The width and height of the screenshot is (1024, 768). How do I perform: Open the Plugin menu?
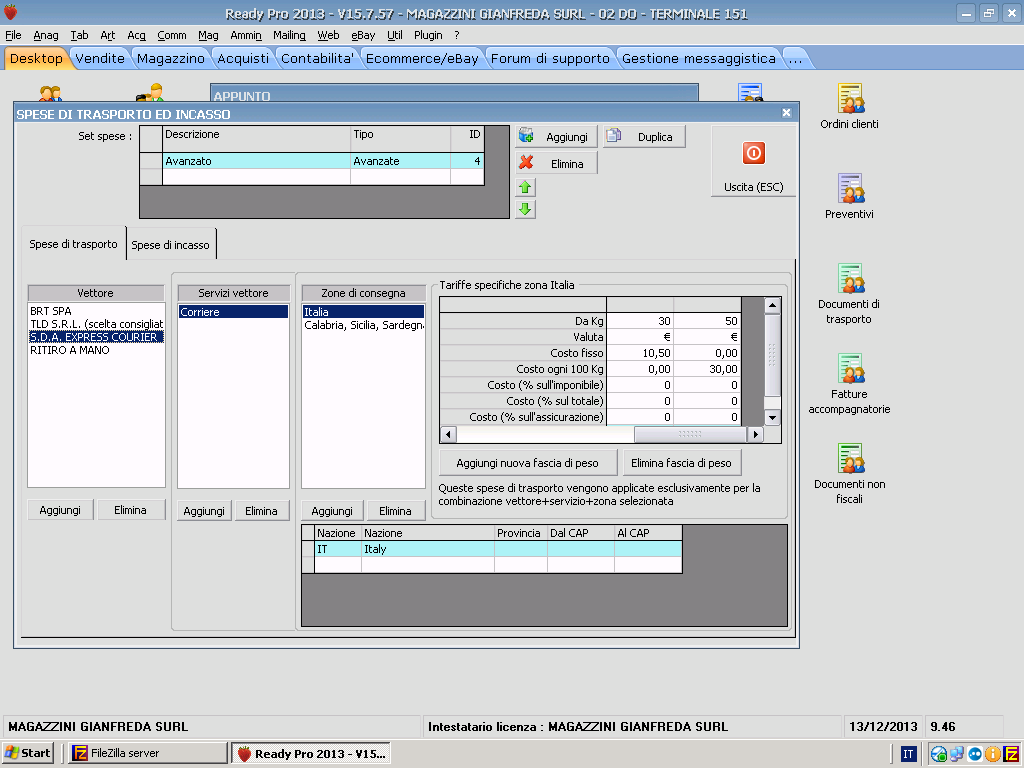tap(428, 35)
